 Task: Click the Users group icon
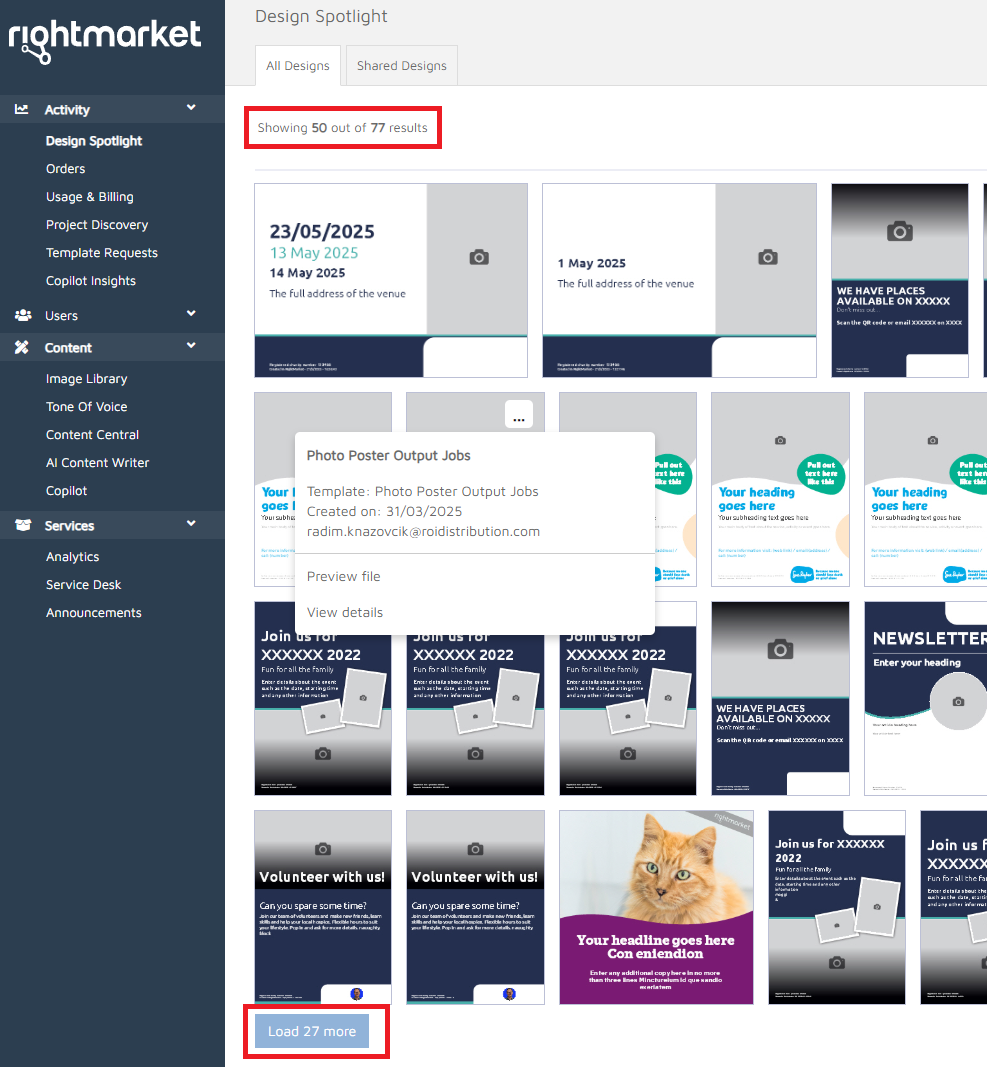(22, 316)
